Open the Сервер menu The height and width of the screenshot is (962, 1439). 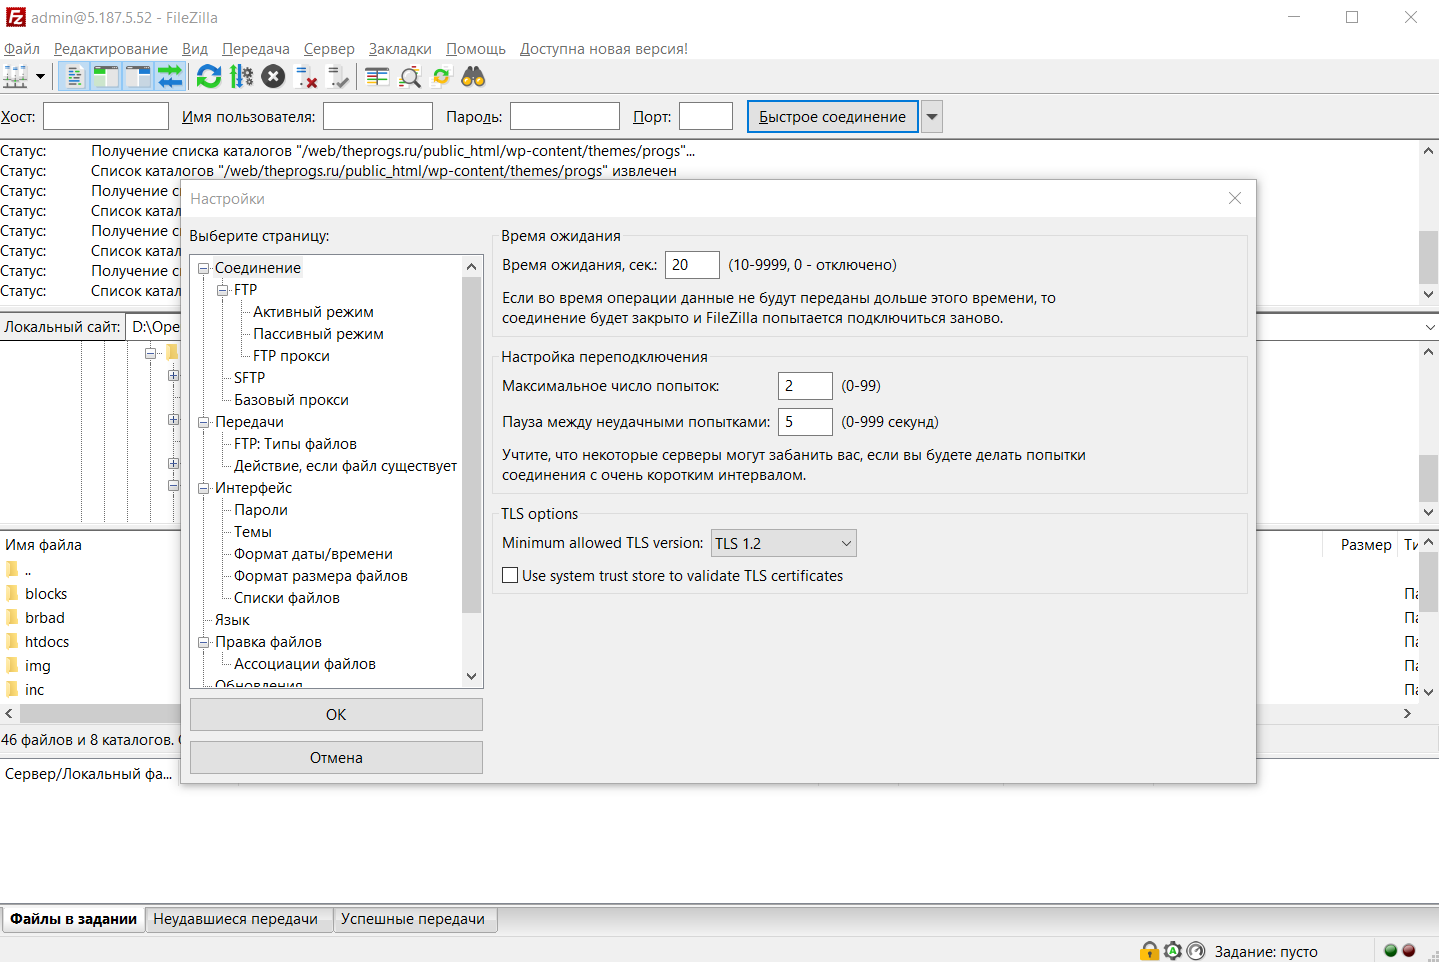pyautogui.click(x=329, y=49)
